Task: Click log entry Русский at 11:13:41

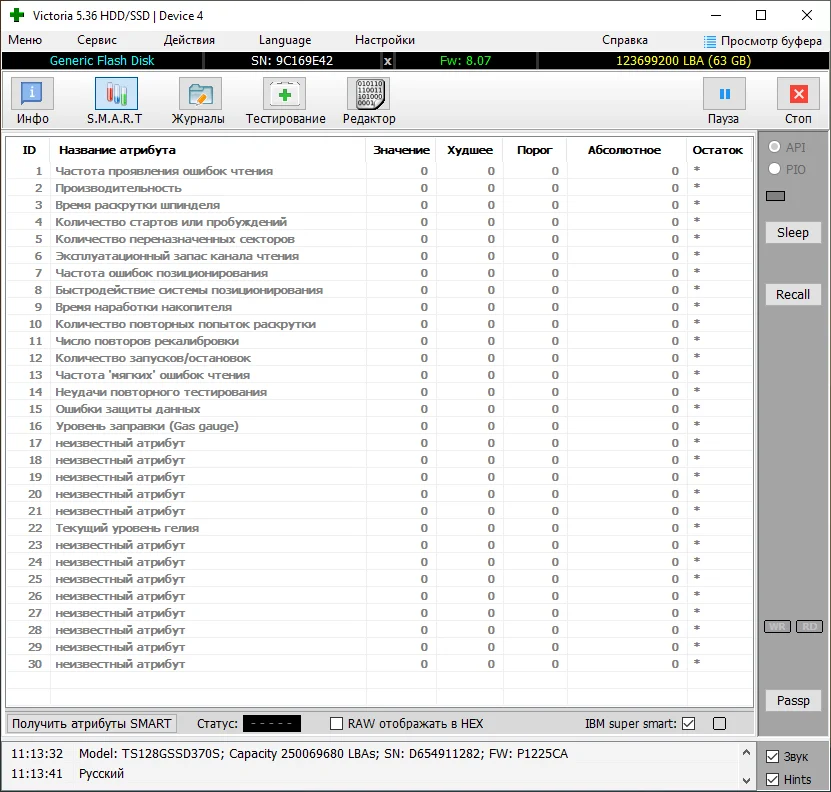Action: click(x=101, y=773)
